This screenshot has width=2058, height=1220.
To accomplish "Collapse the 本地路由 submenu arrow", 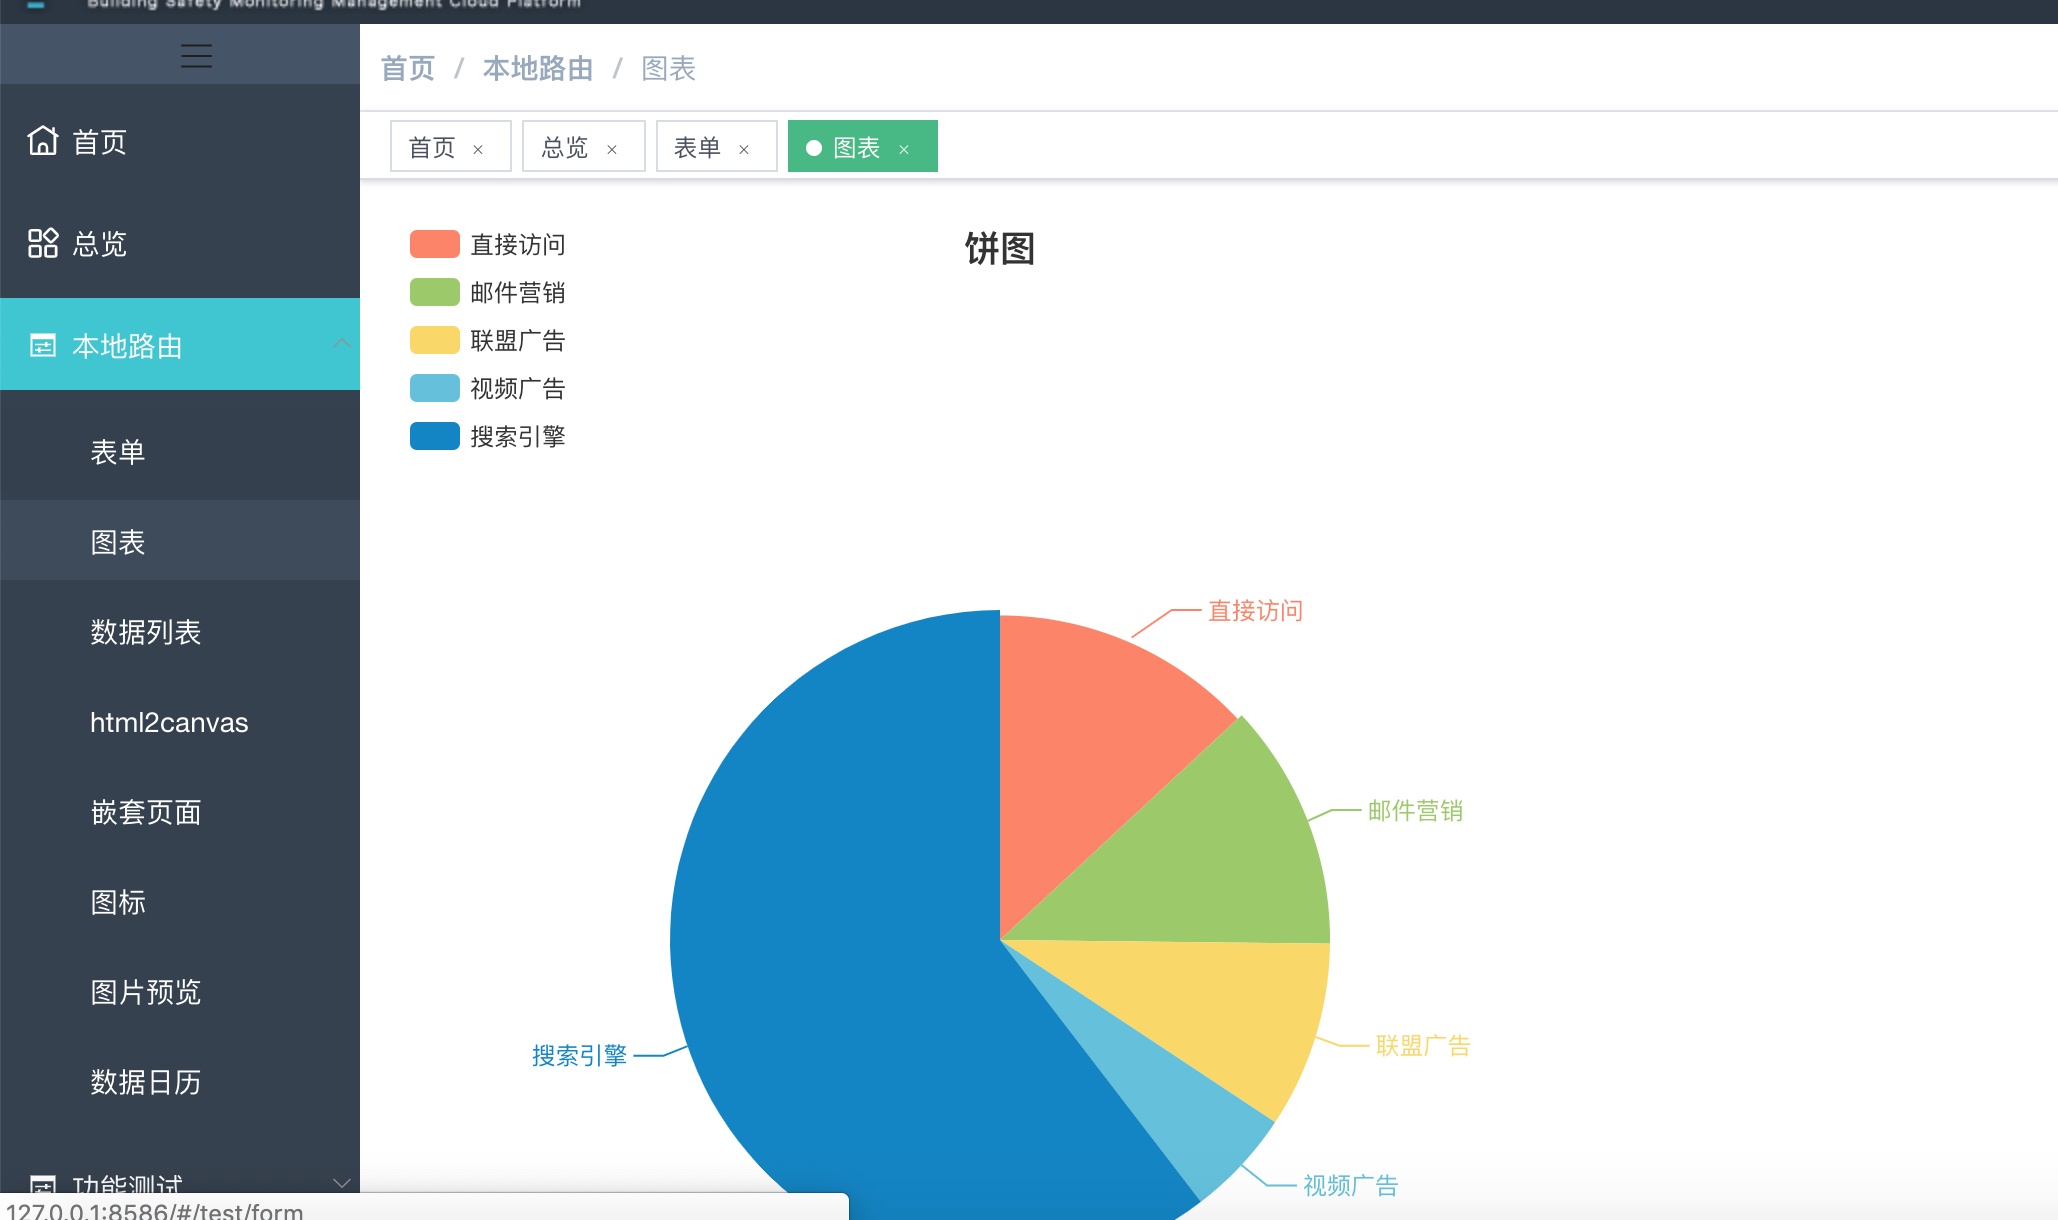I will tap(341, 343).
